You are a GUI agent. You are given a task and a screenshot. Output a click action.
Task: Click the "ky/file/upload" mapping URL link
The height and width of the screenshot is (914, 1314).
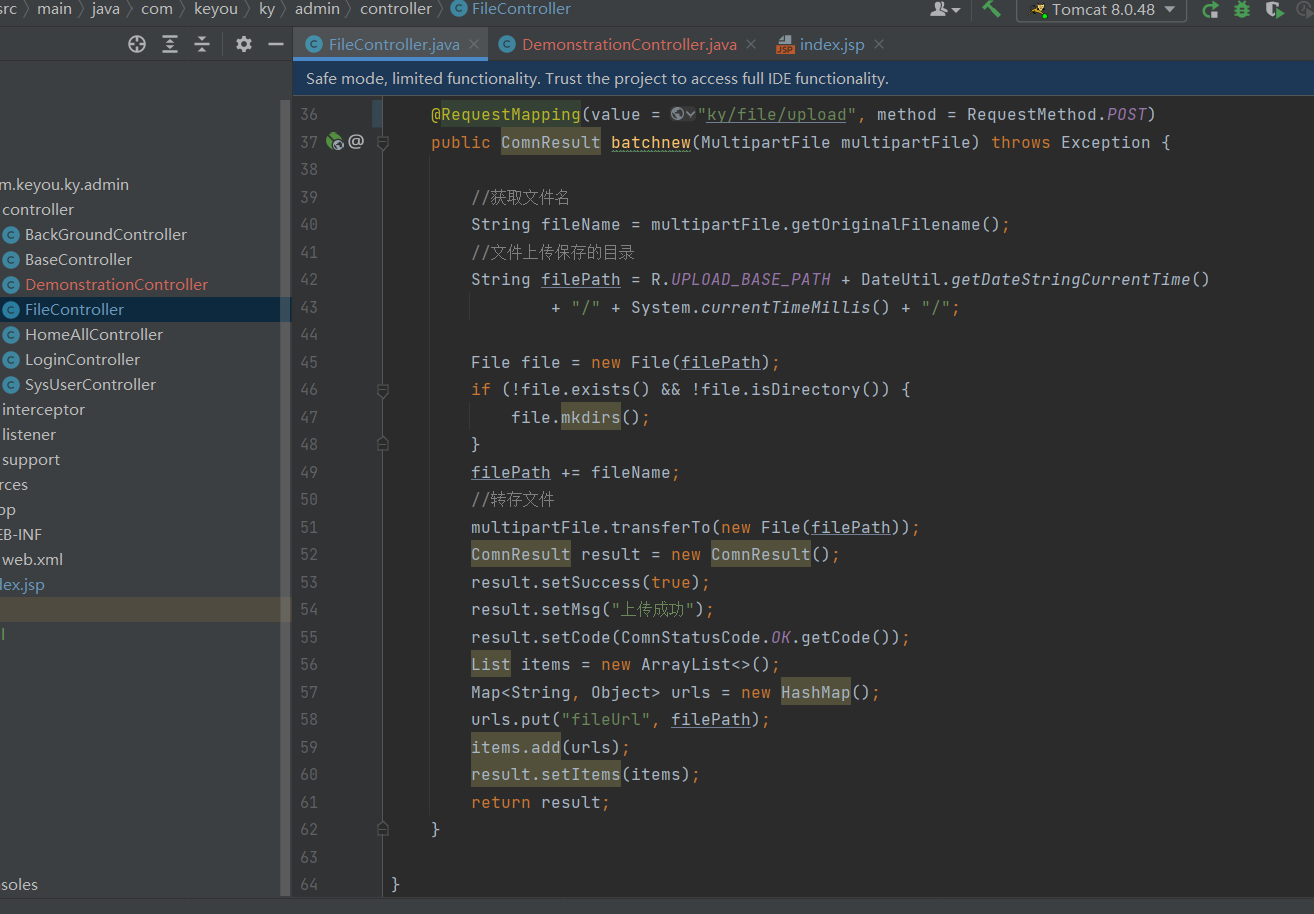[776, 114]
